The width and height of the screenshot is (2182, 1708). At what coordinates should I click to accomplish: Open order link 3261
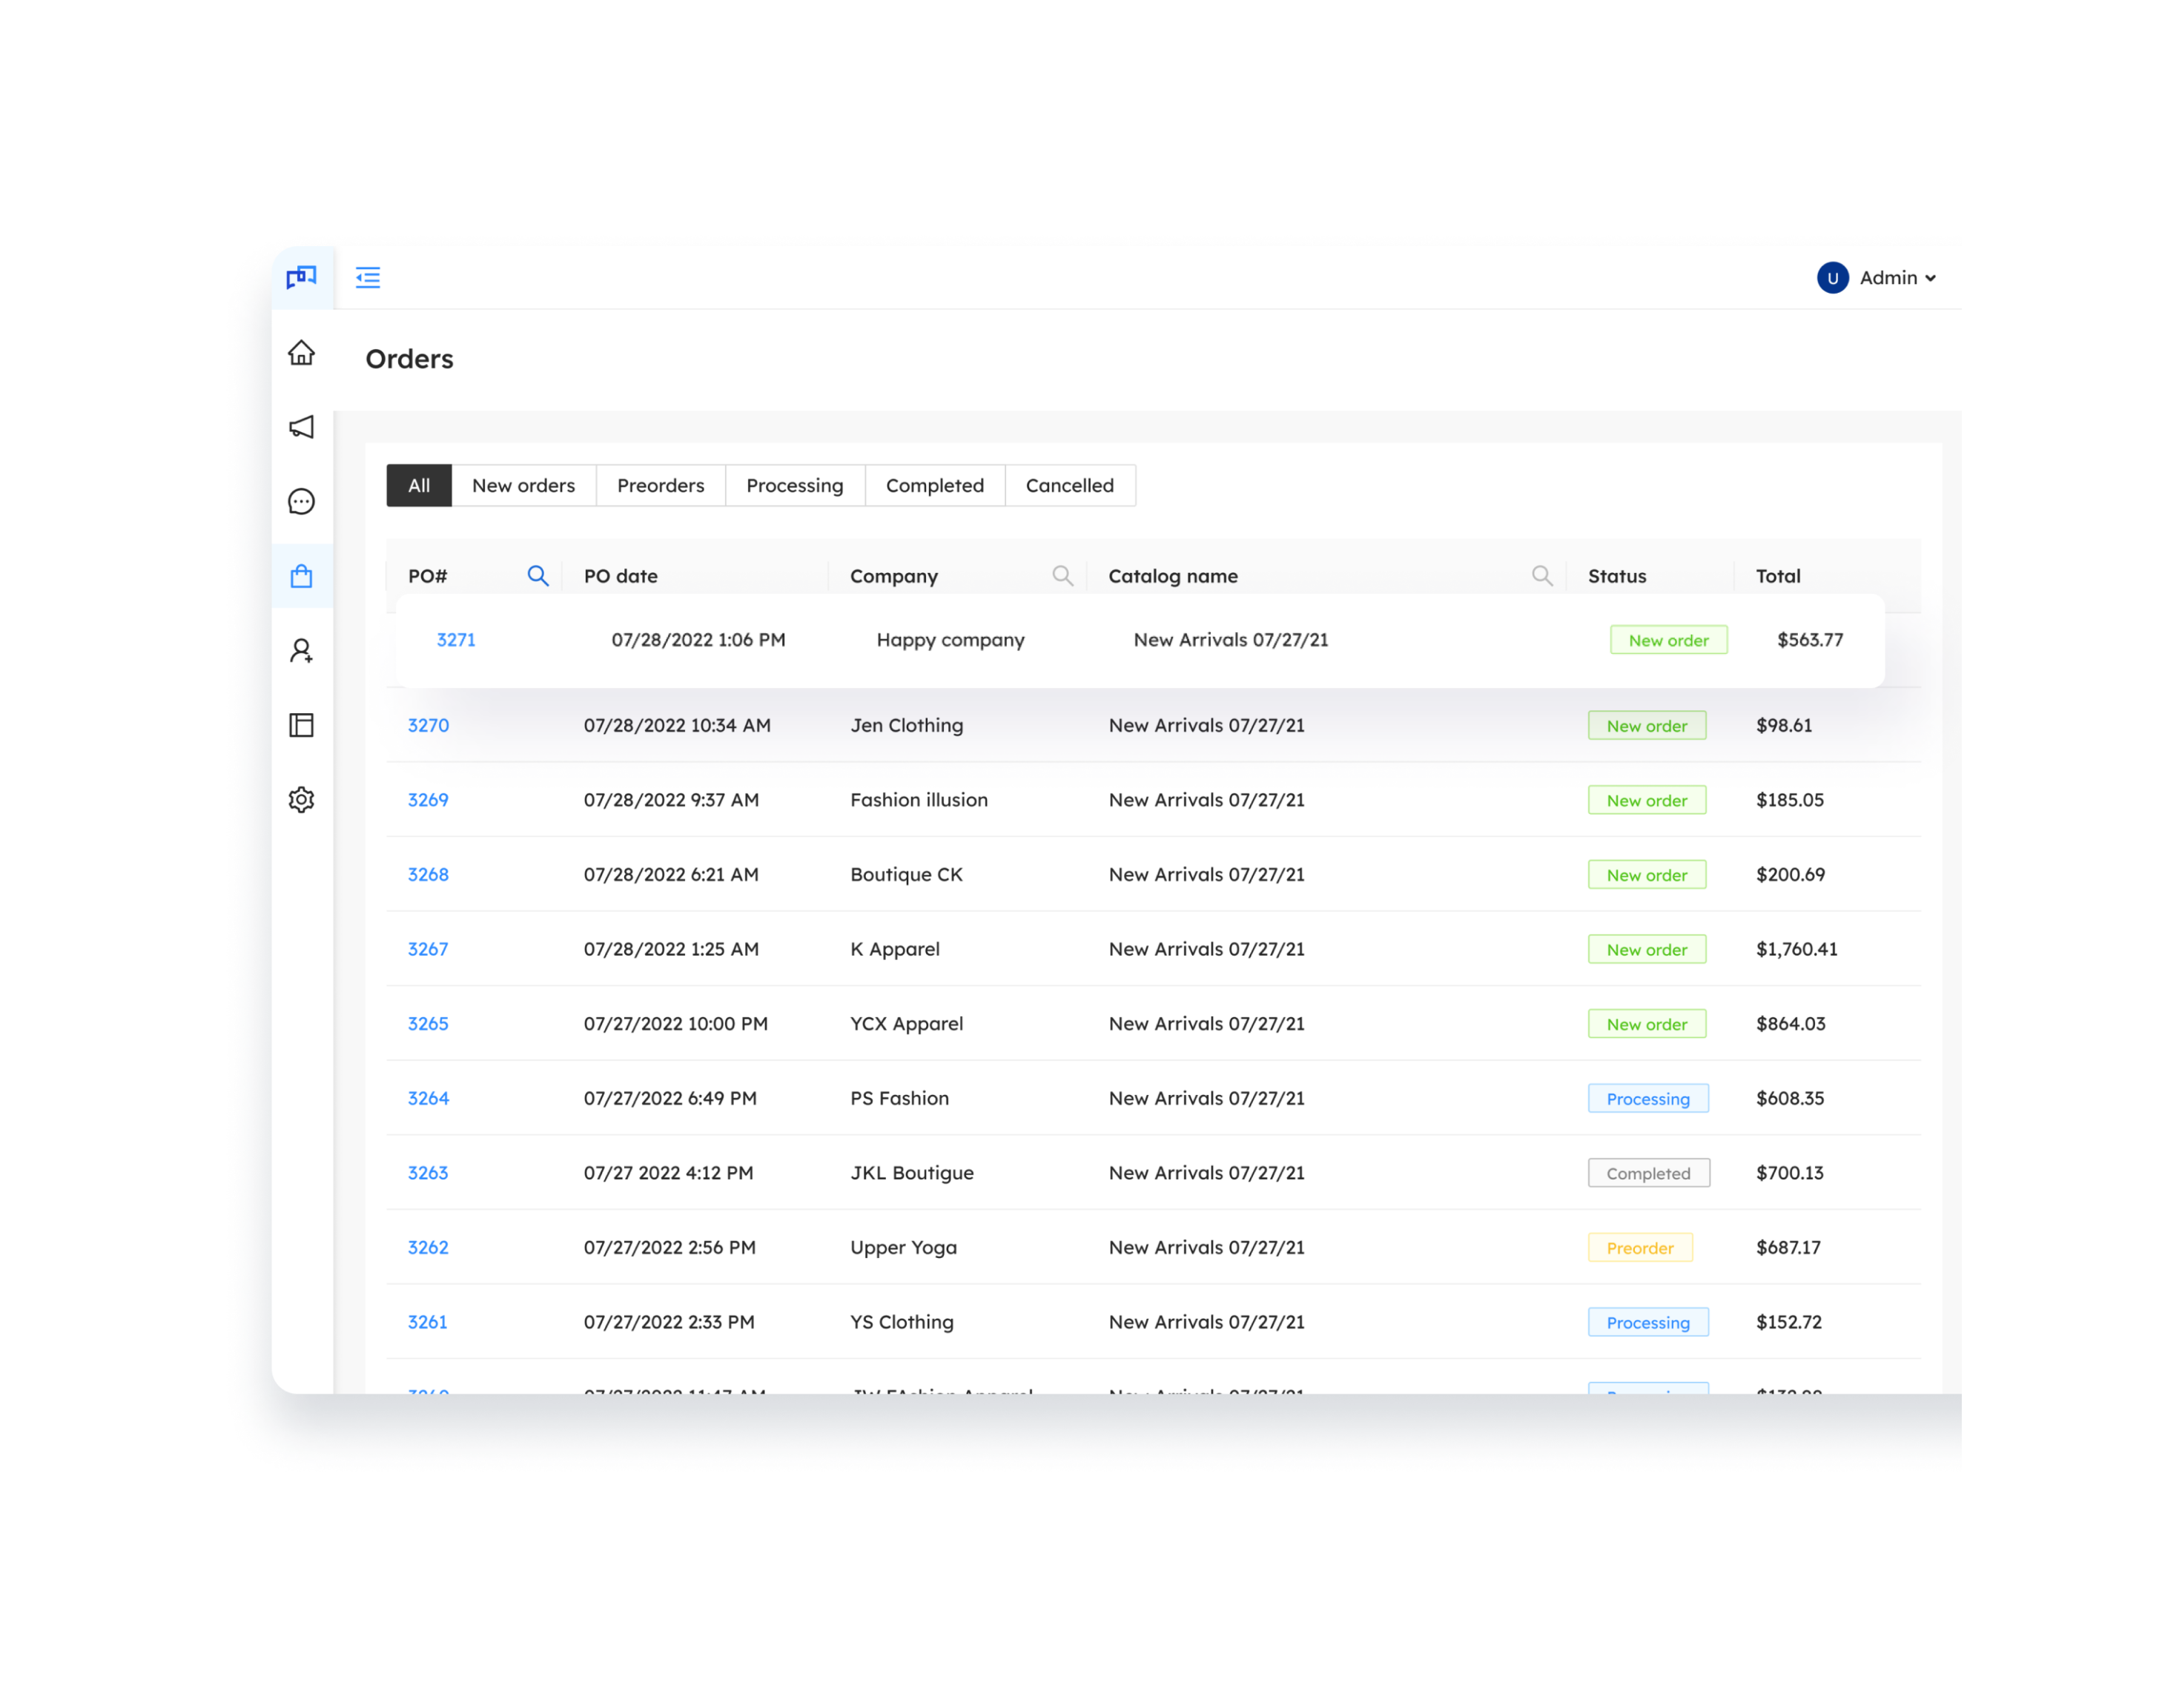point(428,1322)
